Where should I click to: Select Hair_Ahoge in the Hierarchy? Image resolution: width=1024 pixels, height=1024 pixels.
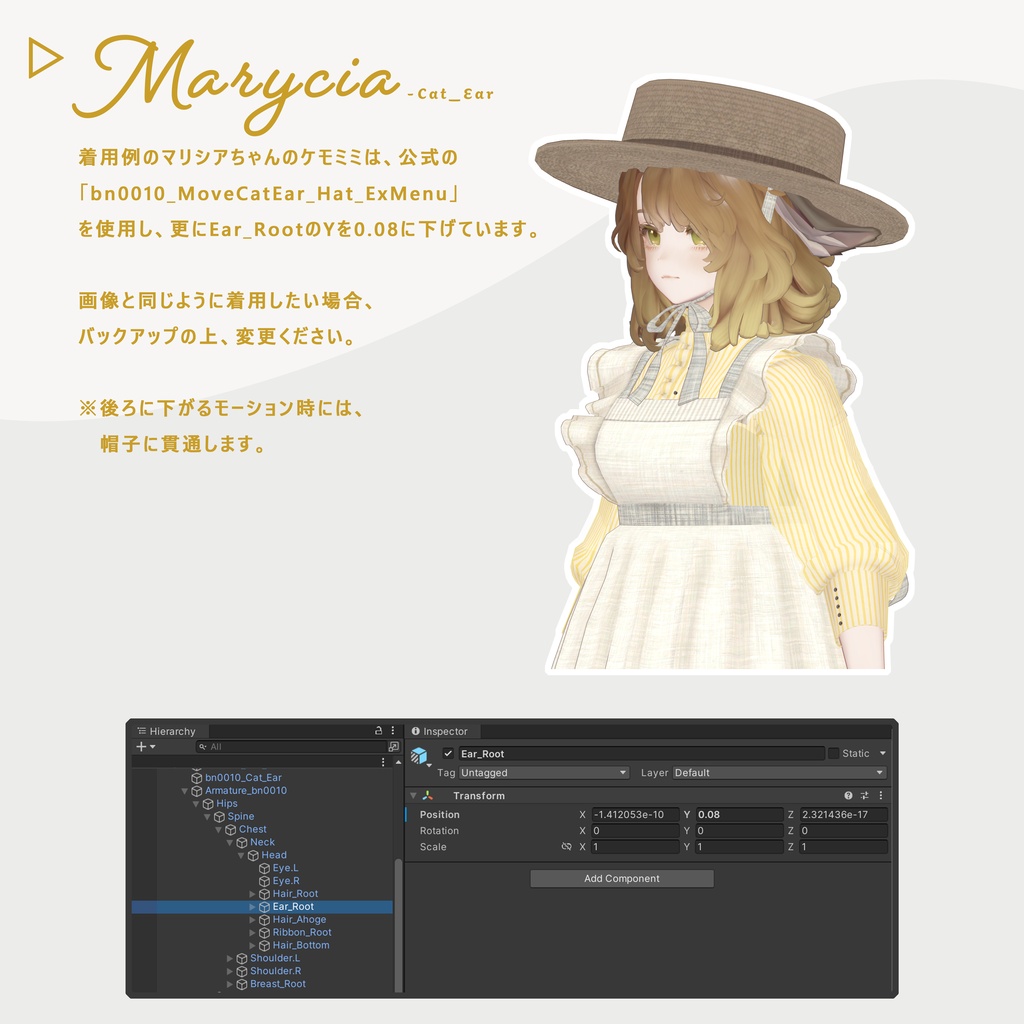tap(299, 920)
